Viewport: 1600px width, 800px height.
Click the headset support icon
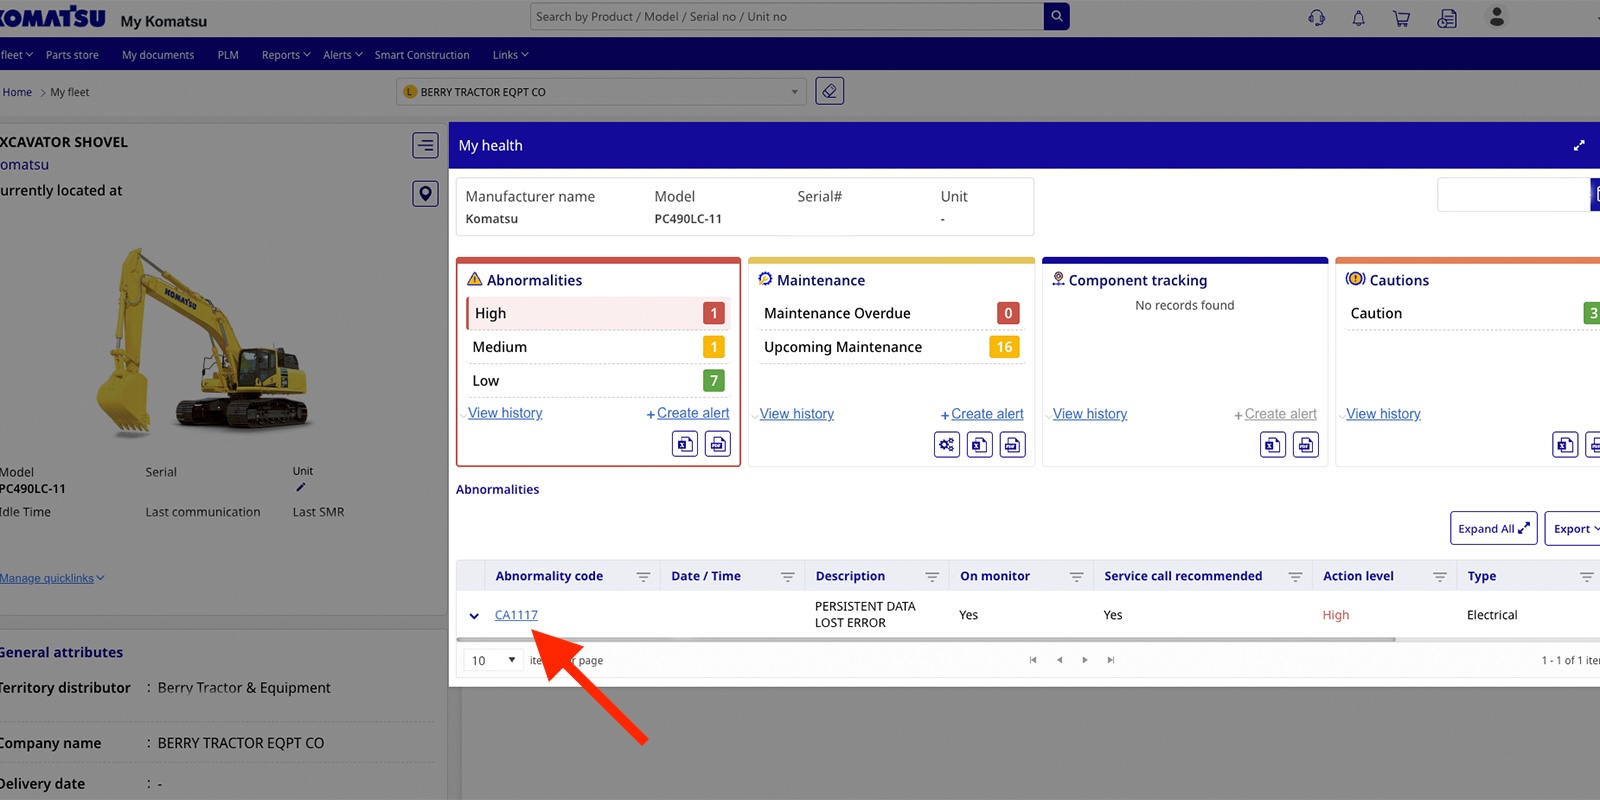coord(1316,18)
